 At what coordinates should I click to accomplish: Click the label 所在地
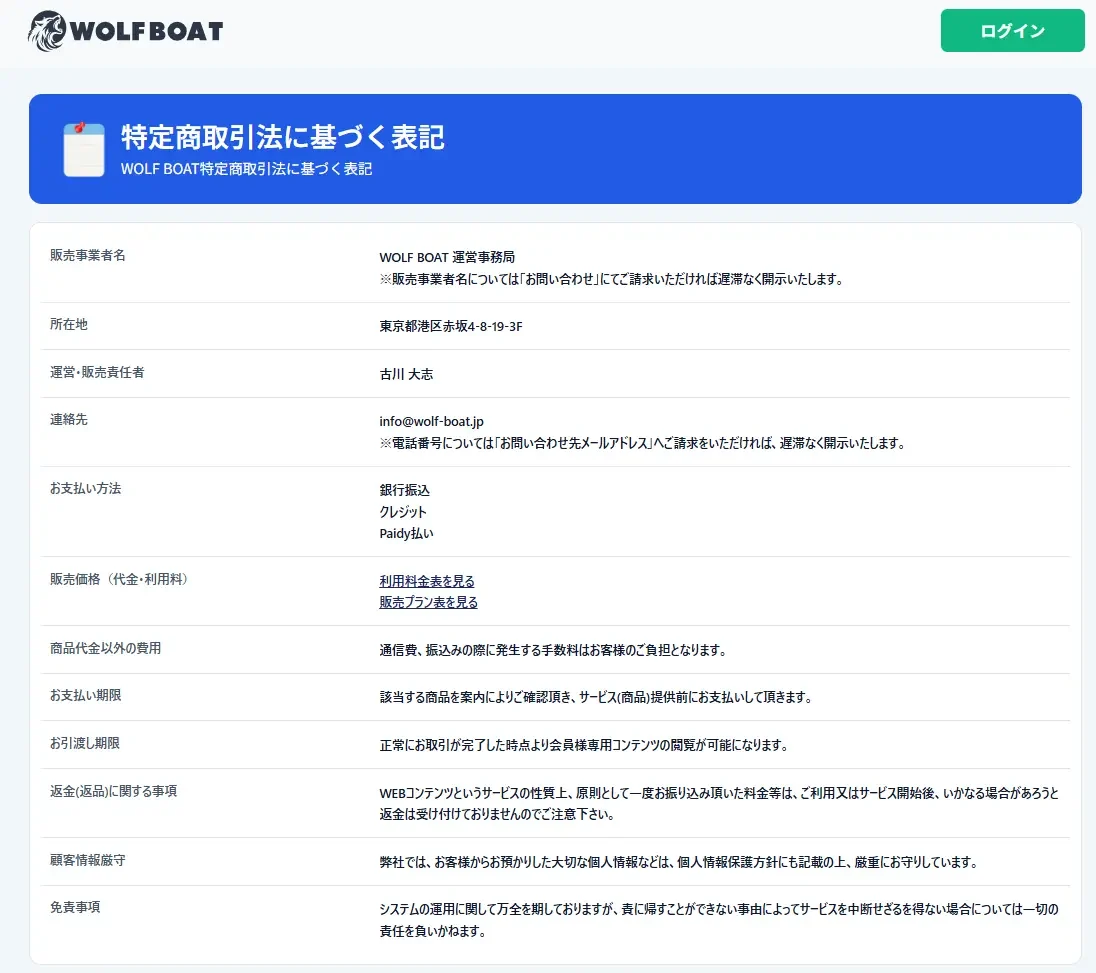[x=68, y=324]
